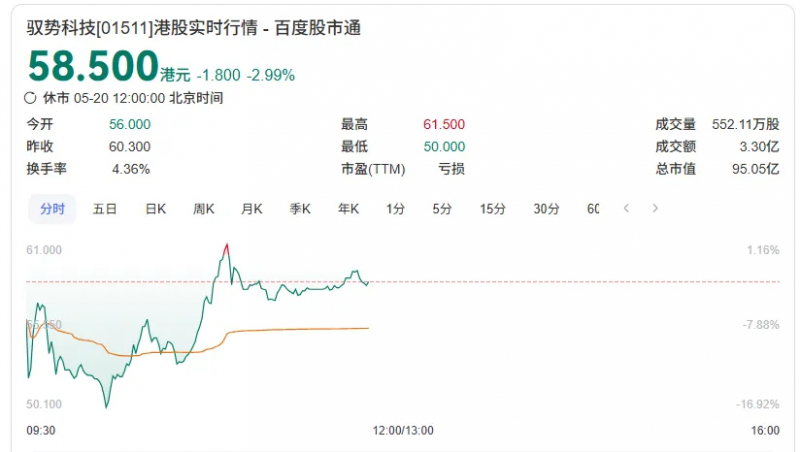Click the change value -1.800
Viewport: 800px width, 452px height.
pyautogui.click(x=218, y=75)
